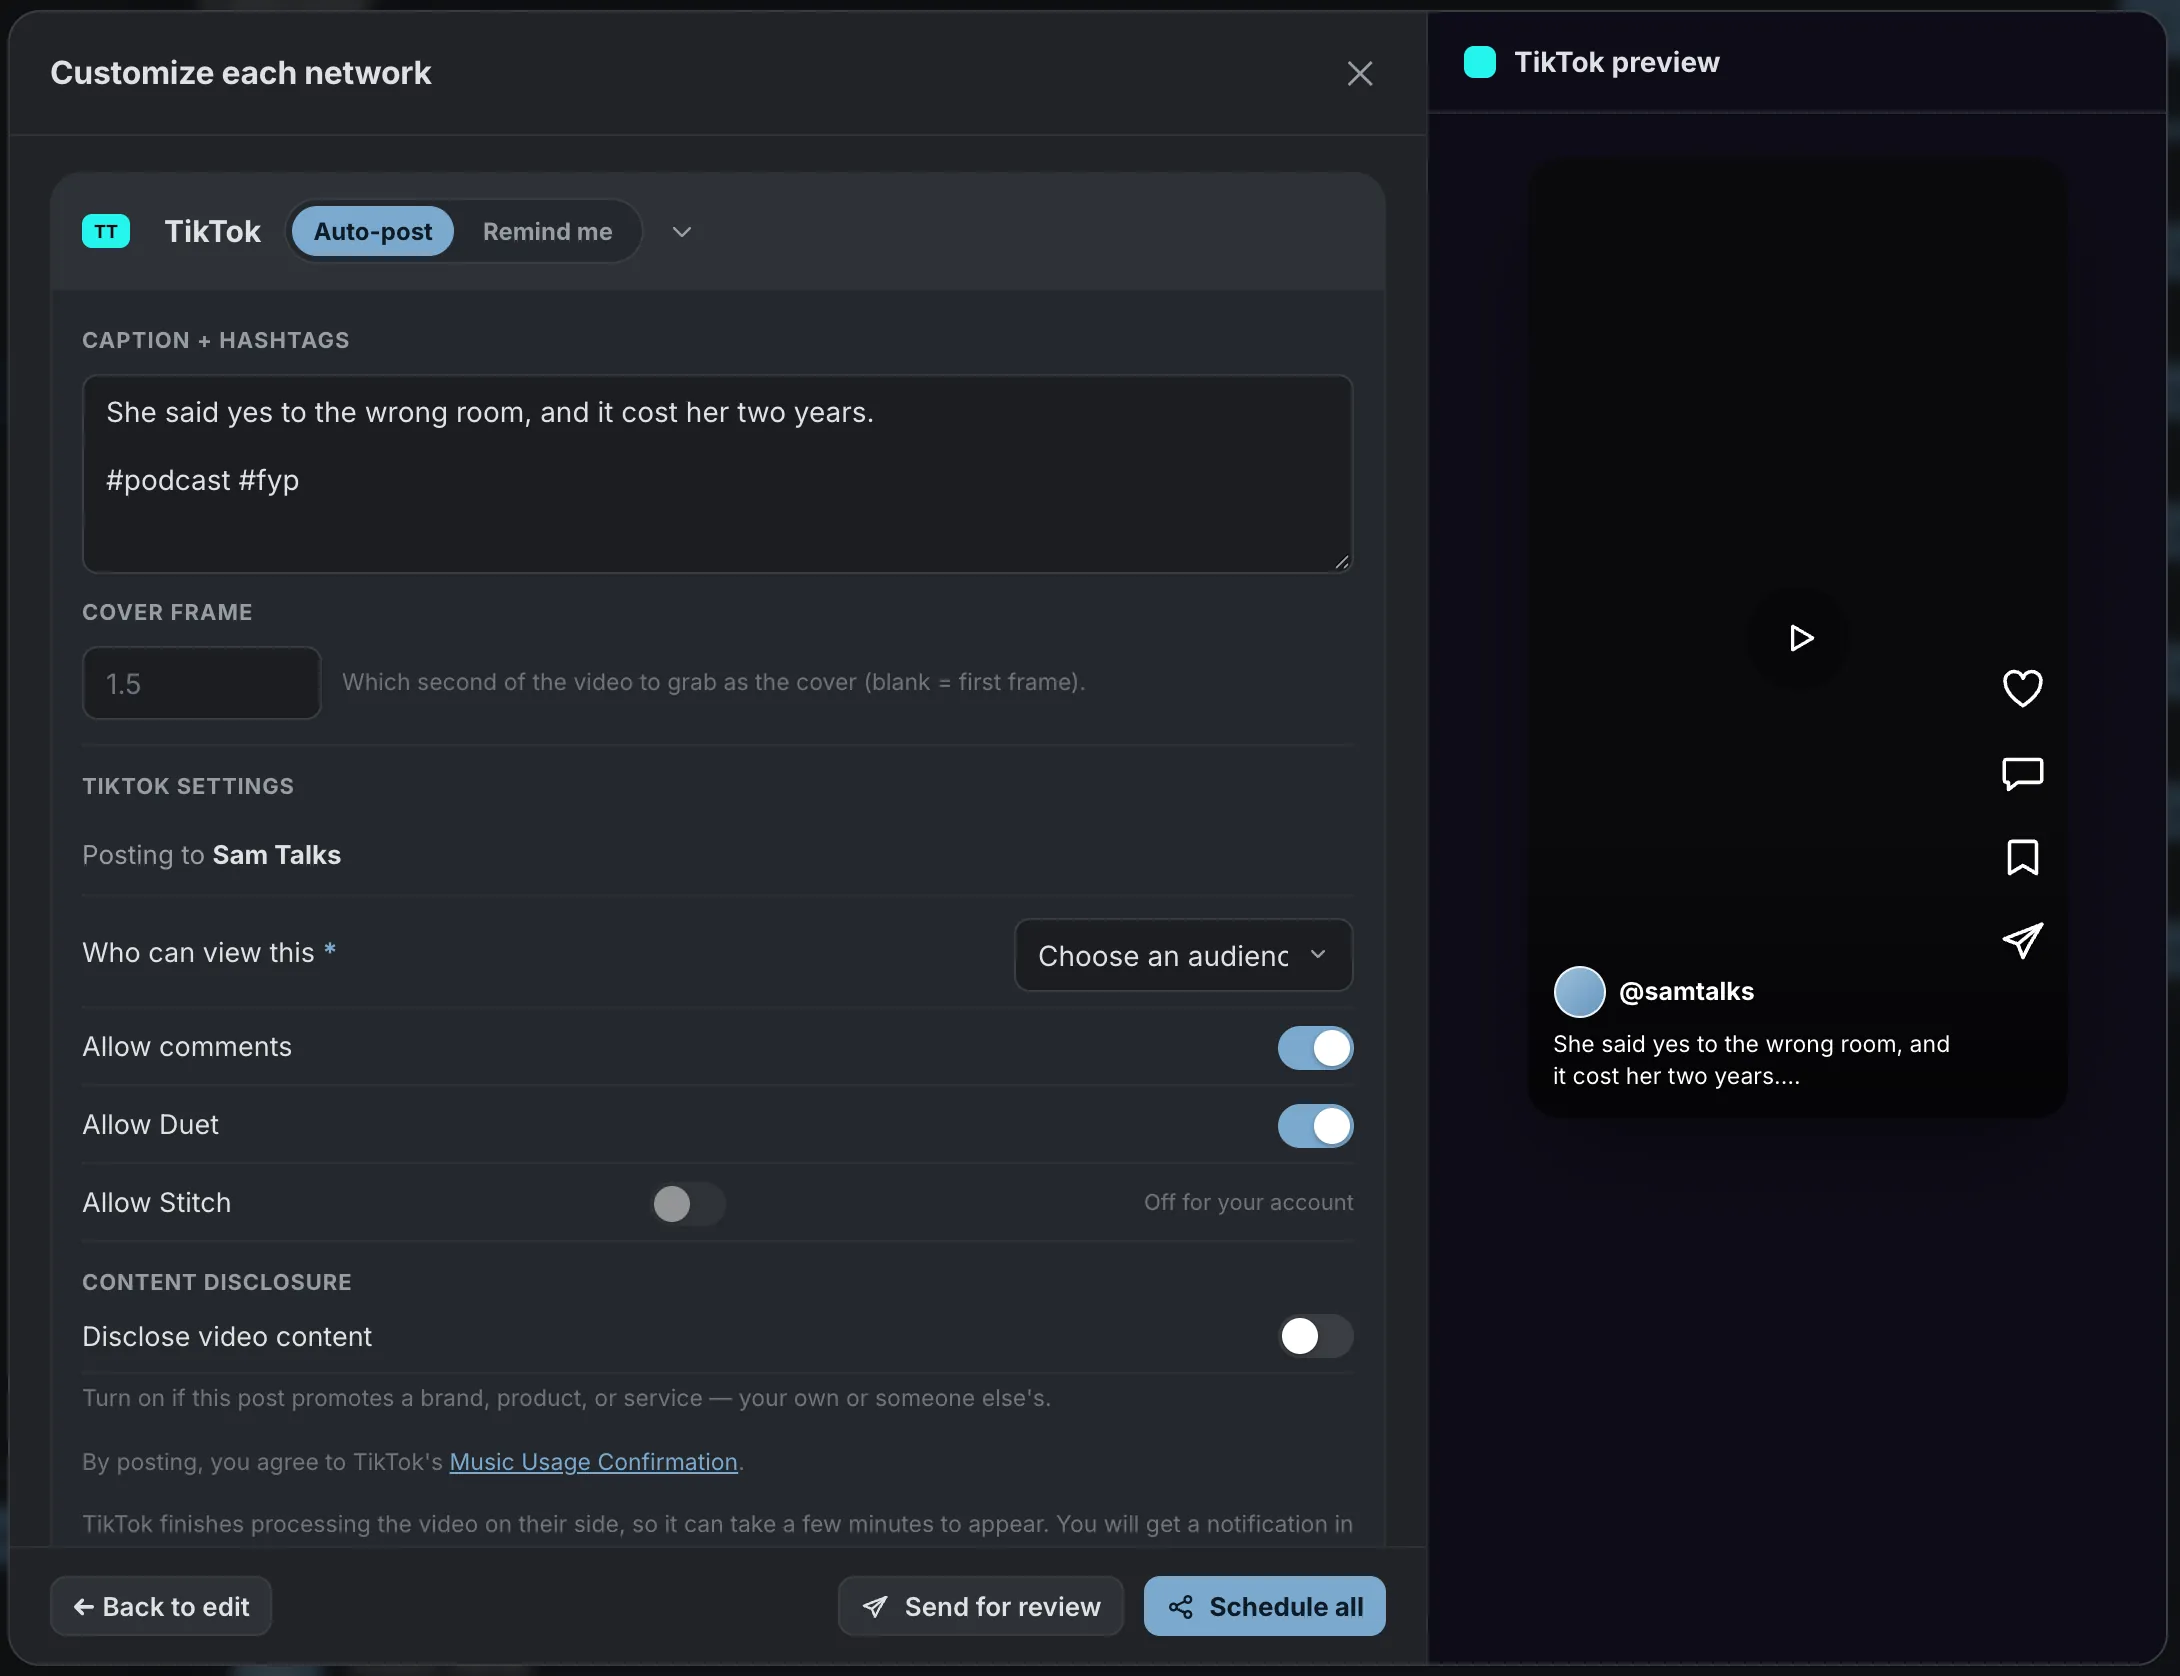Click the teal TikTok preview square icon

1480,62
